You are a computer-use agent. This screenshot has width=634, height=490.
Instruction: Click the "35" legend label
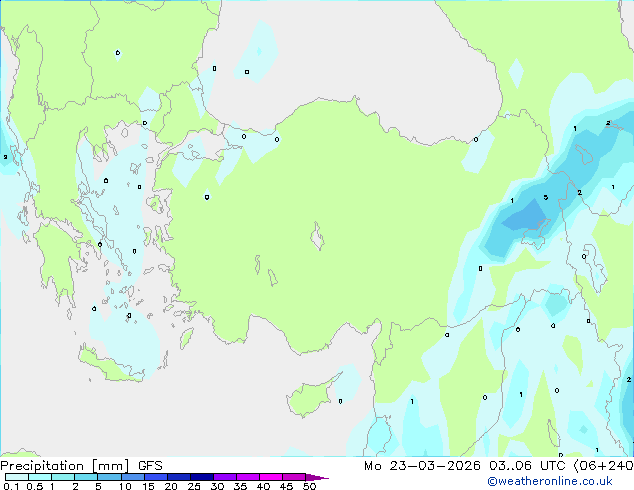click(240, 486)
